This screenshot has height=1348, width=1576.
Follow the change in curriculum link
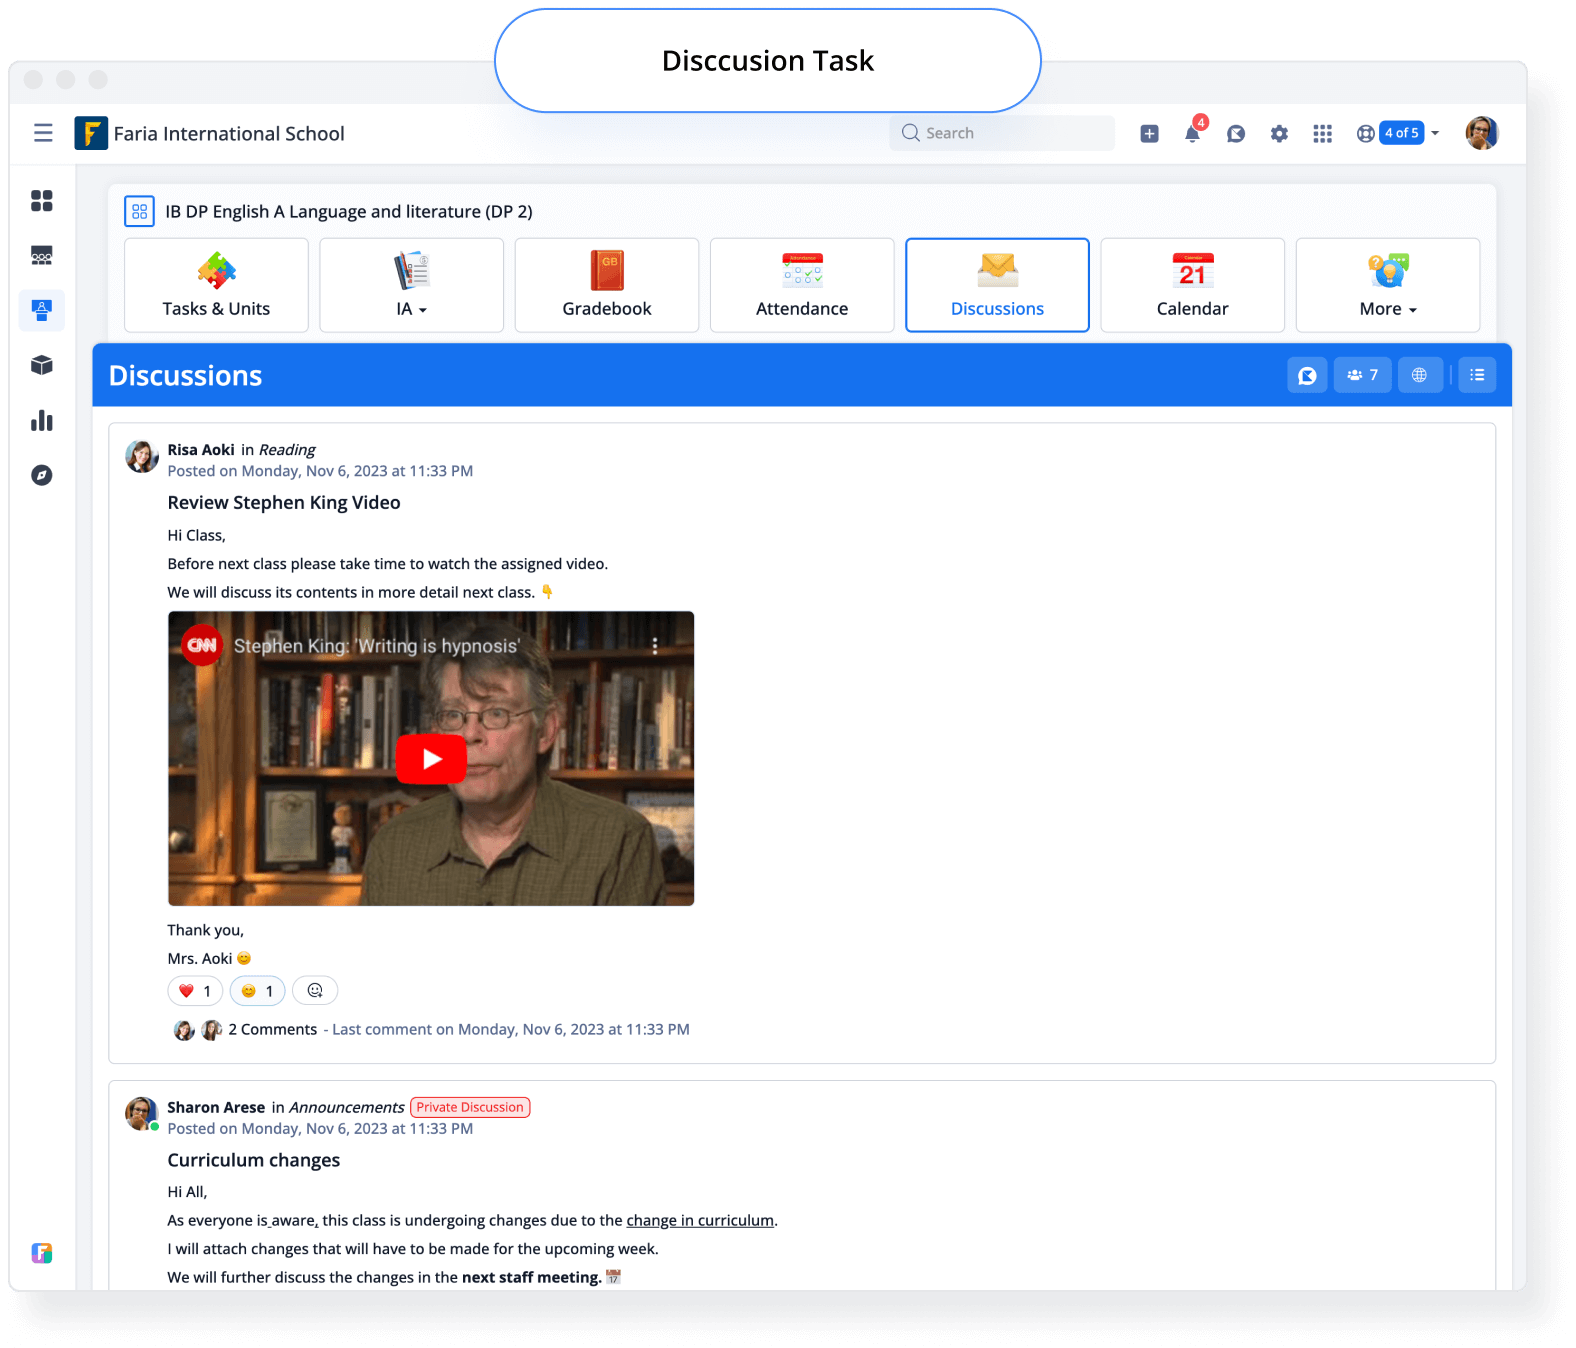(x=700, y=1220)
